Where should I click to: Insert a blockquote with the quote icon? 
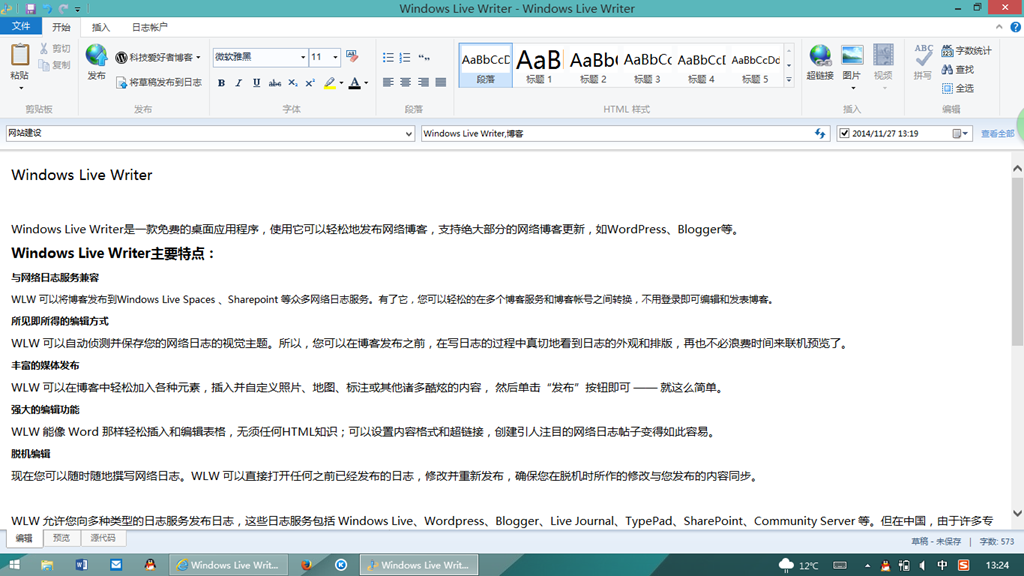click(424, 57)
